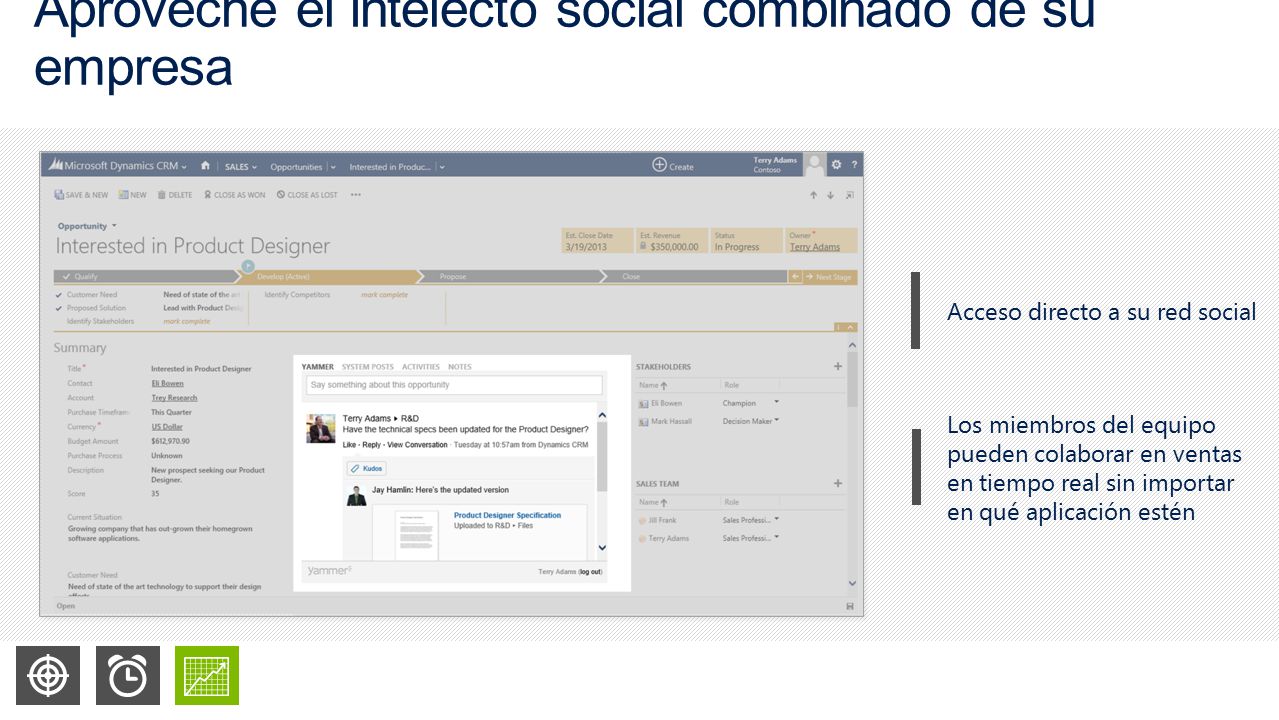Viewport: 1279px width, 720px height.
Task: Click CLOSE AS WON command
Action: click(235, 195)
